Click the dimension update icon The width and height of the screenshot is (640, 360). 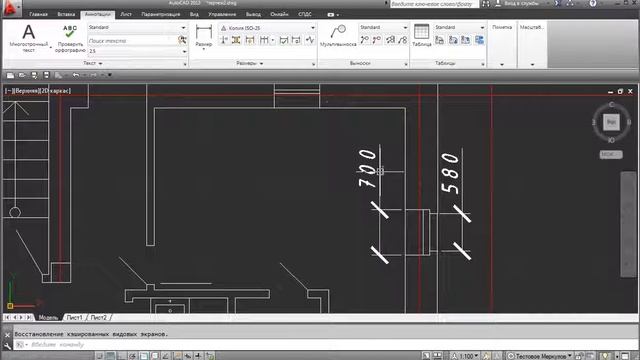pos(296,40)
